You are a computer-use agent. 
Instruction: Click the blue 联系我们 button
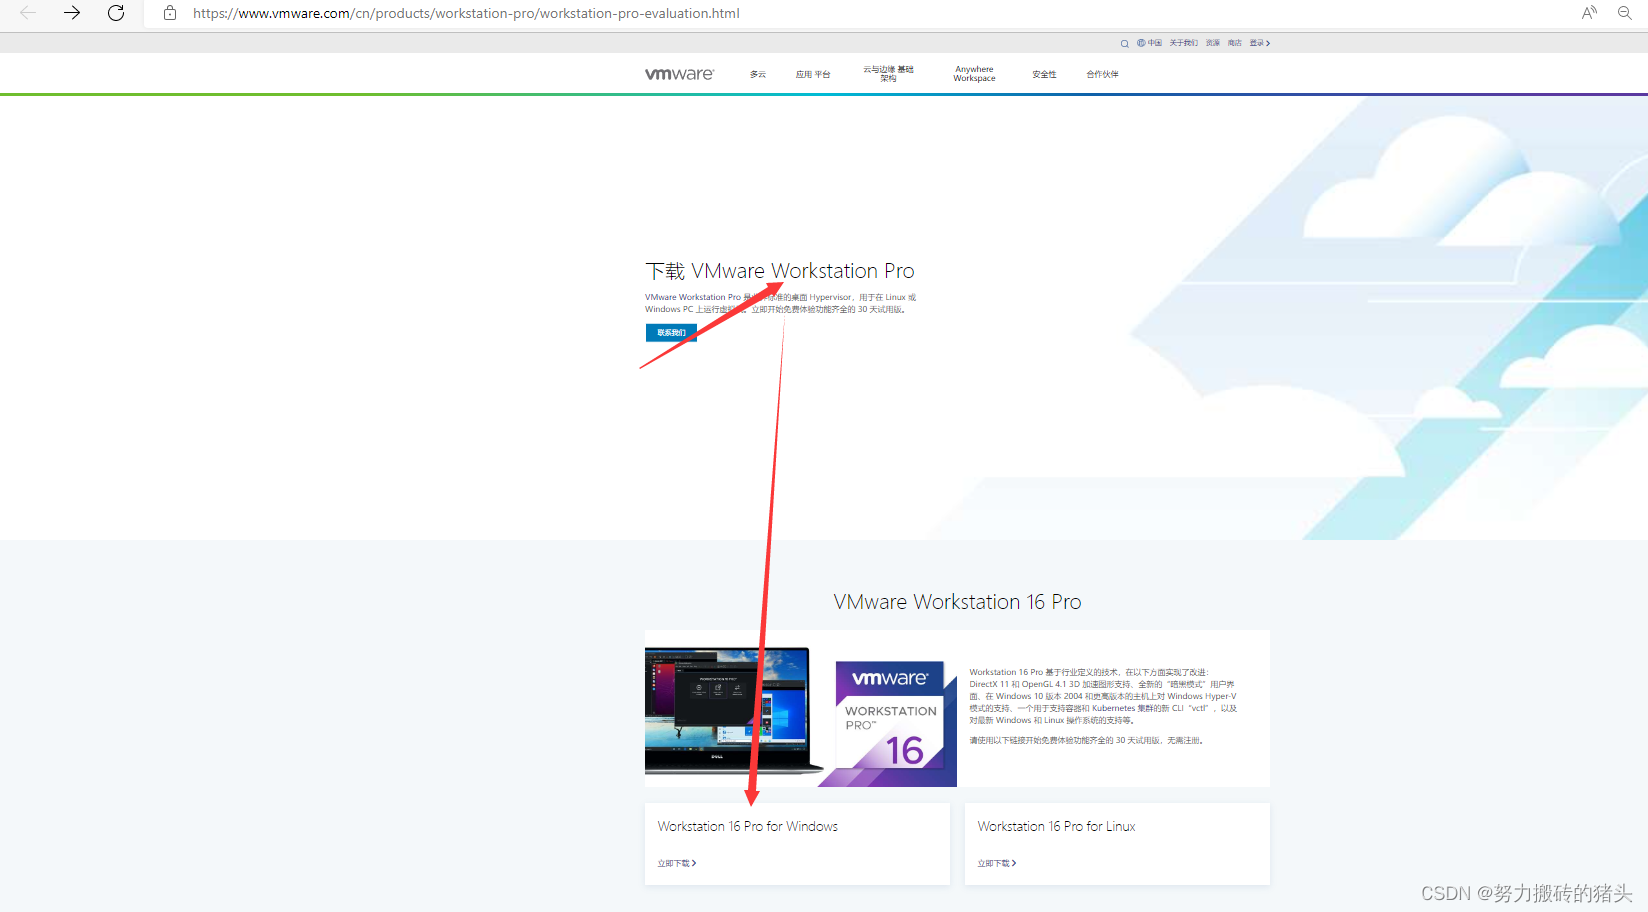tap(671, 333)
